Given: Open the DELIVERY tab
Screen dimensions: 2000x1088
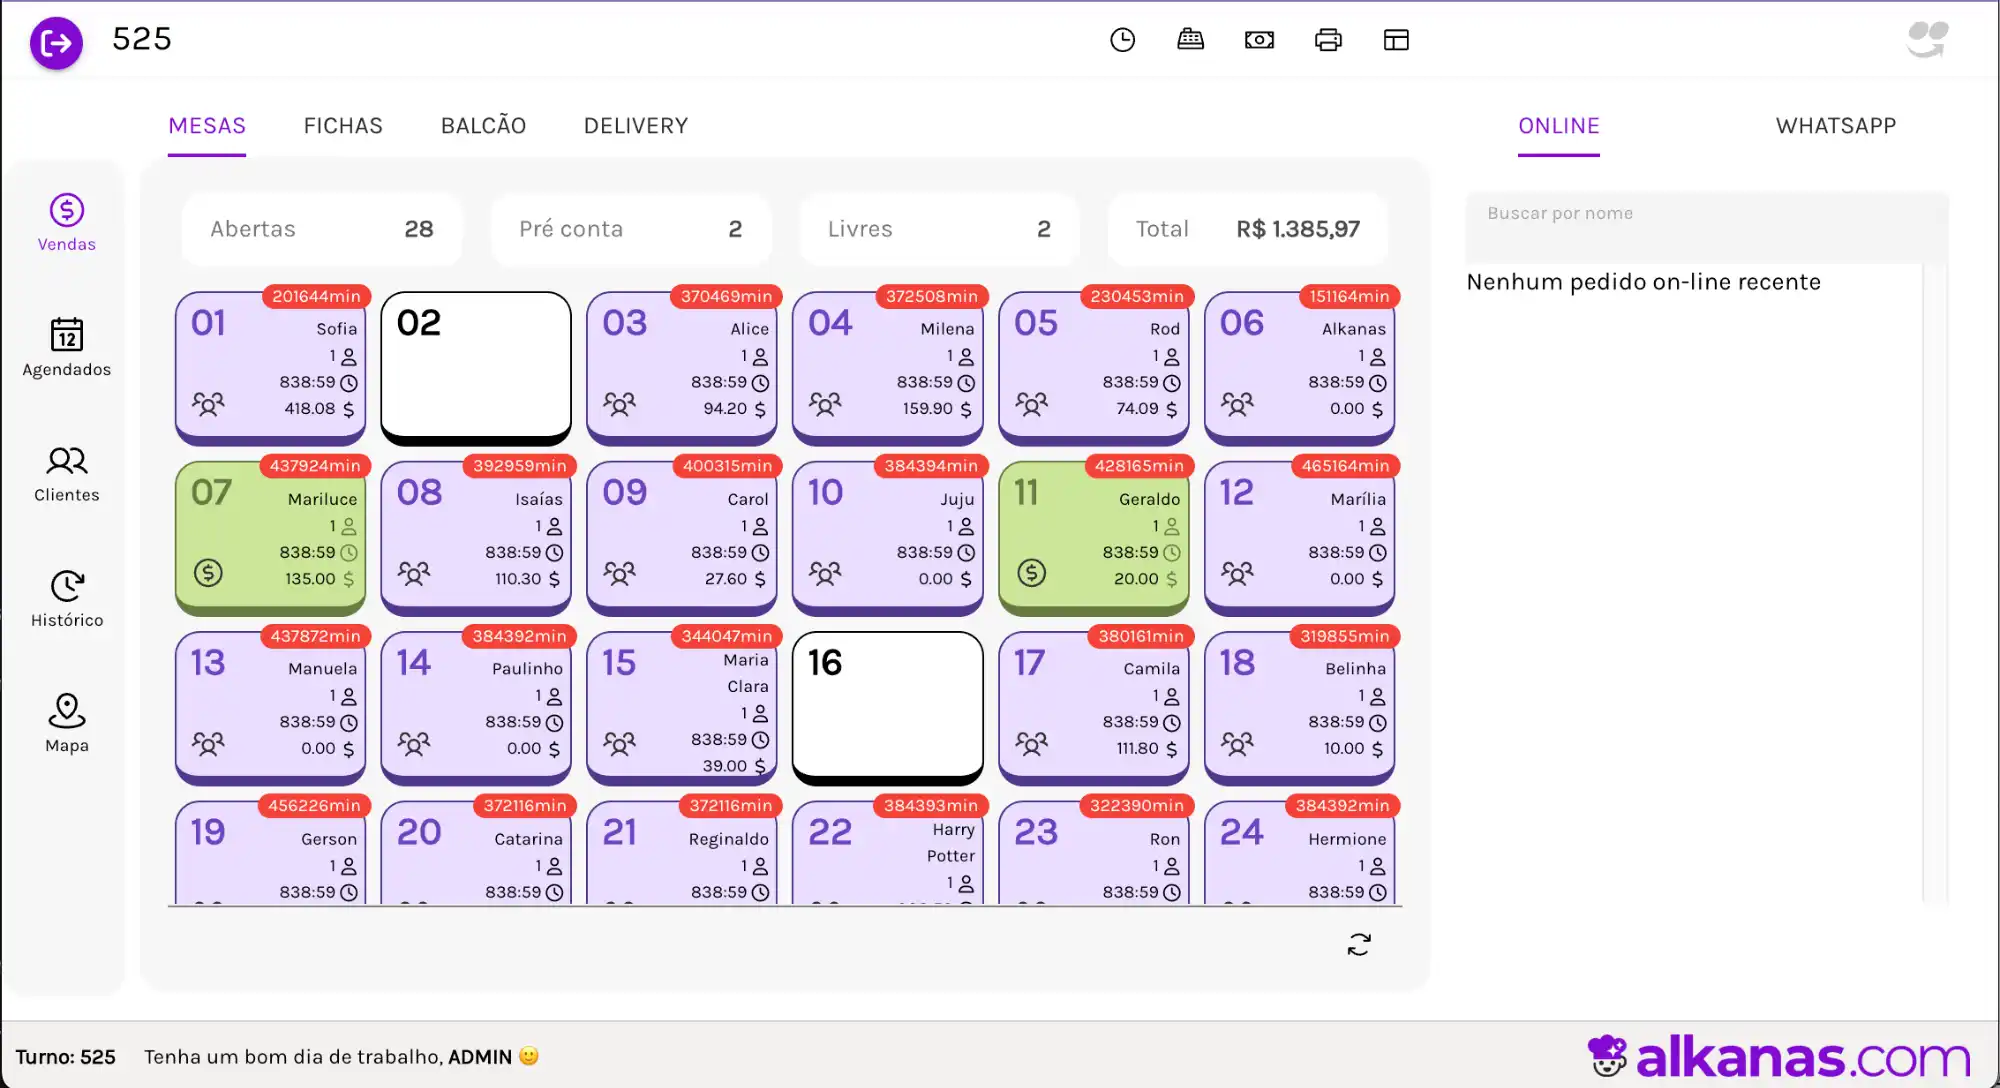Looking at the screenshot, I should tap(636, 126).
